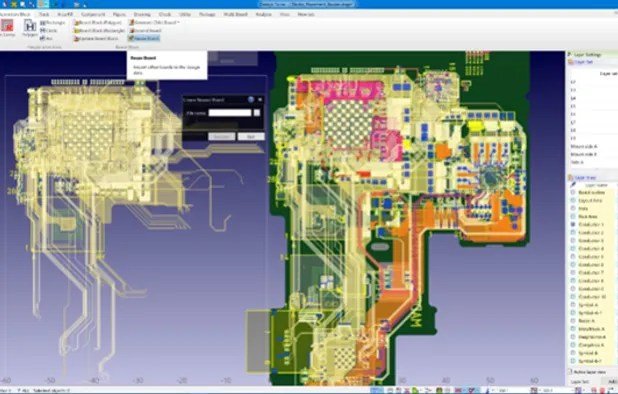Open the Check ribbon tab
This screenshot has width=618, height=394.
(165, 14)
